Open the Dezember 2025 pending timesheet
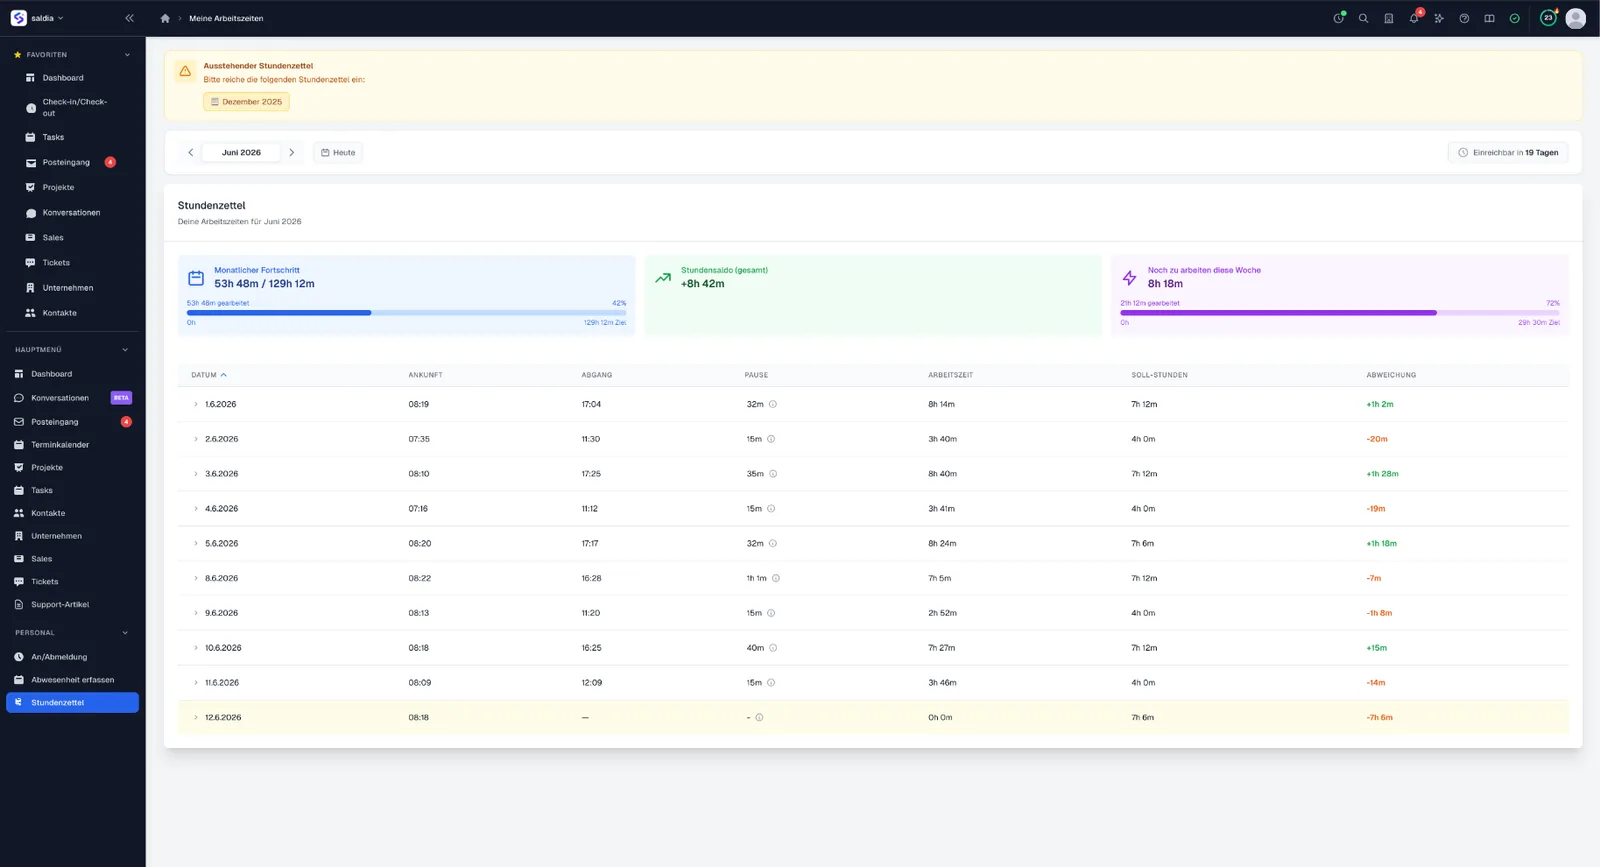 coord(246,102)
